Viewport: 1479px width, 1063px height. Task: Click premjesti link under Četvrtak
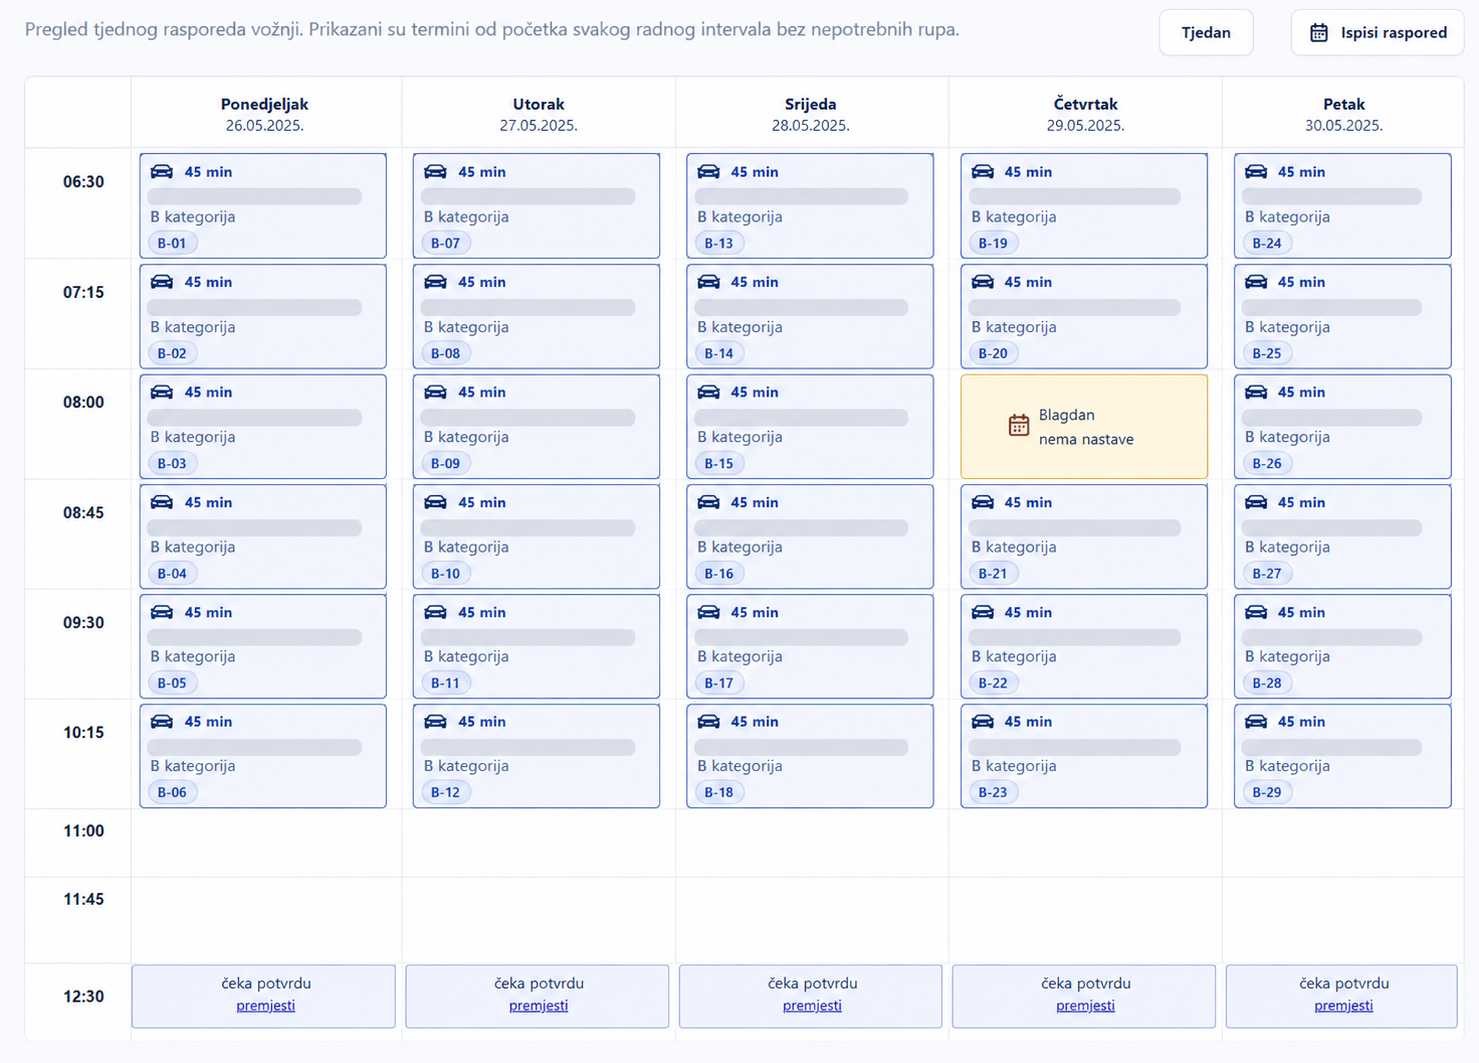pyautogui.click(x=1085, y=1006)
